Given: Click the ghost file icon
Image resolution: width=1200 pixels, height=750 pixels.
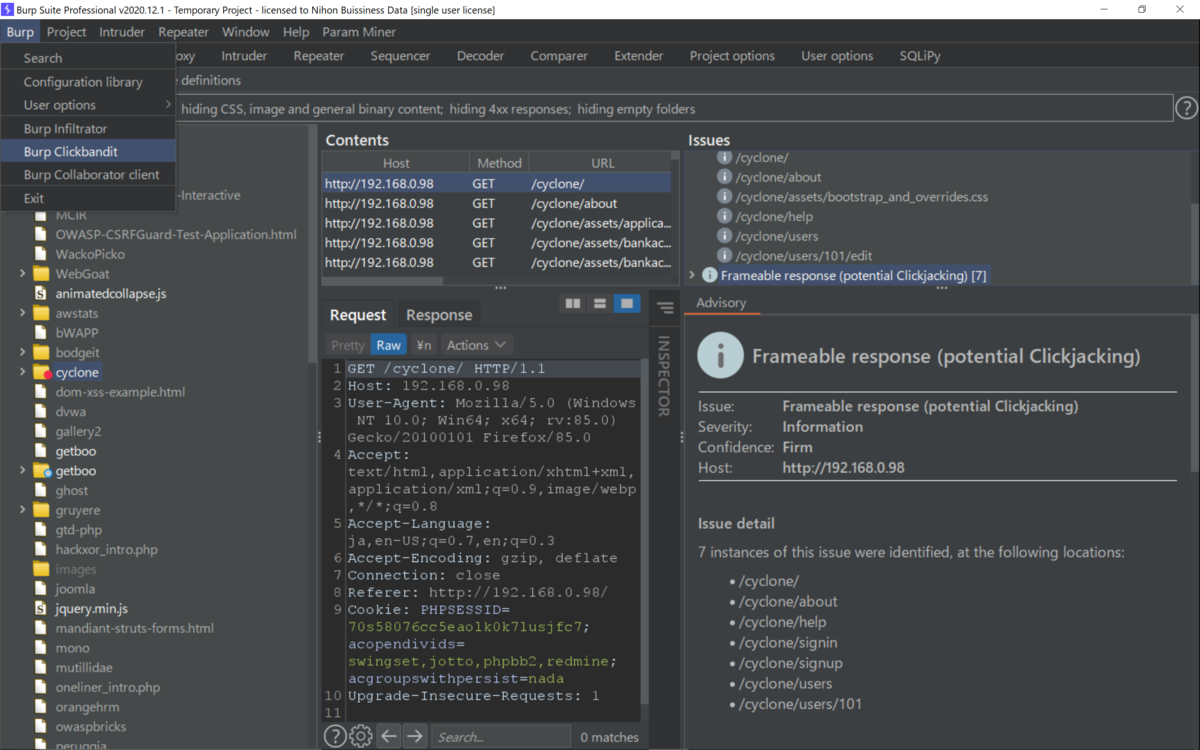Looking at the screenshot, I should pyautogui.click(x=41, y=490).
